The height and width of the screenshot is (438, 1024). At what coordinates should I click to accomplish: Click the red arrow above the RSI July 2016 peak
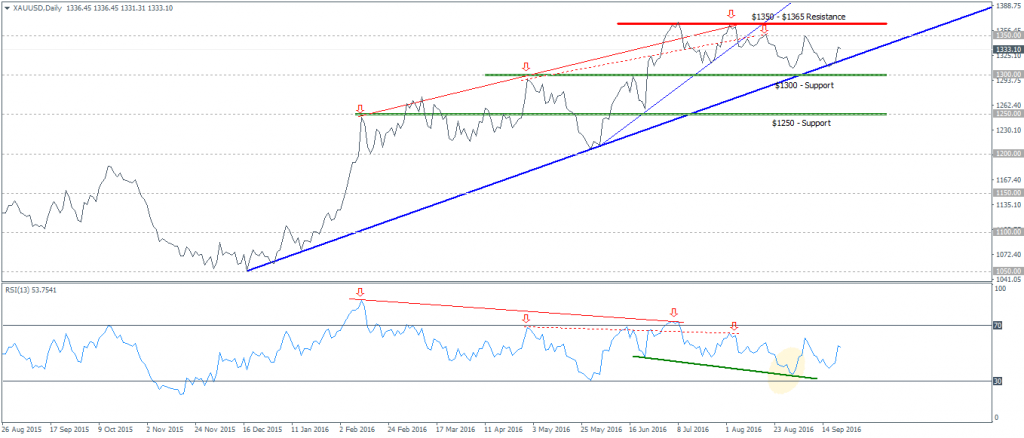673,313
